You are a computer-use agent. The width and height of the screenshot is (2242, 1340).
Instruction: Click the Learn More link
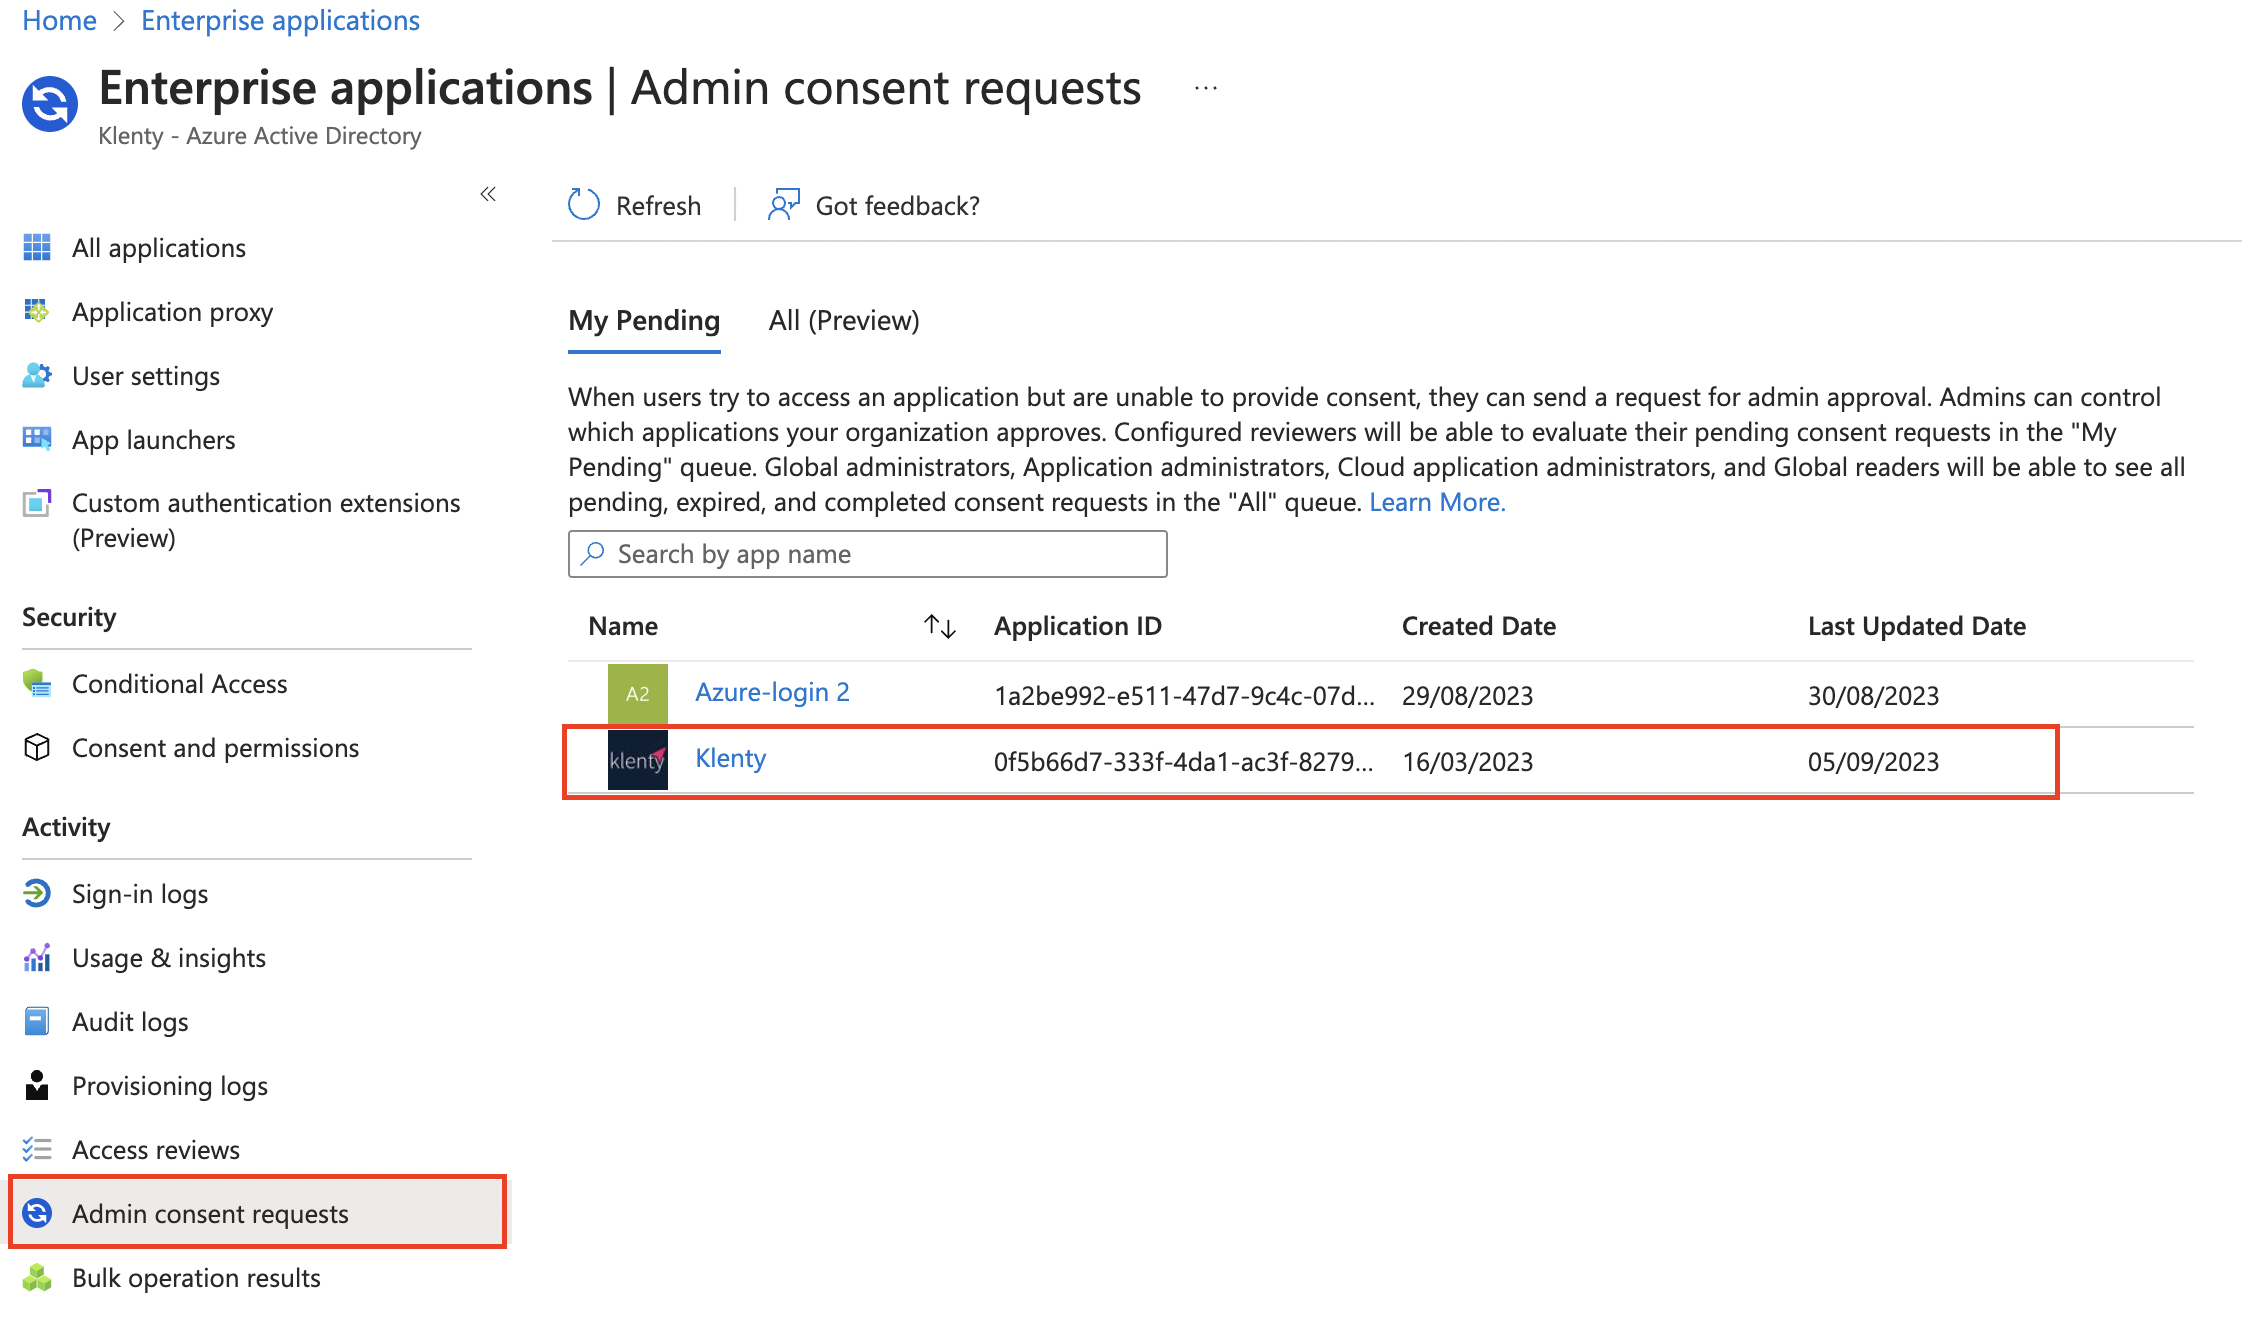[x=1436, y=502]
